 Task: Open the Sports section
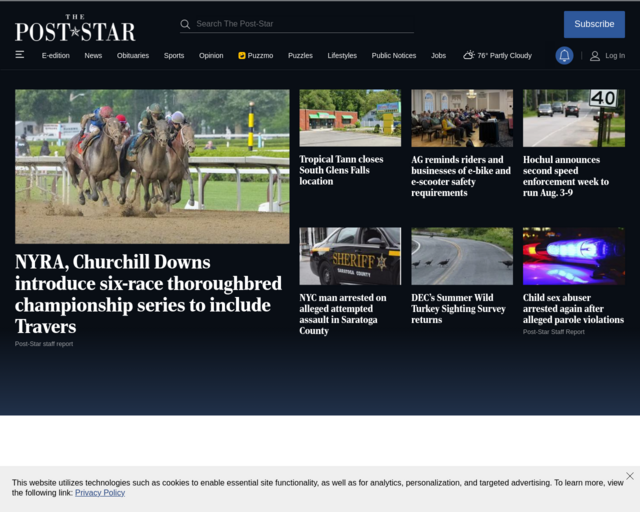pyautogui.click(x=174, y=56)
